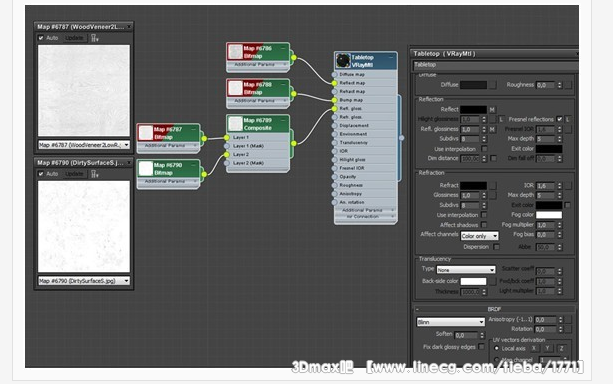Click the Map #6788 node output socket

coord(294,94)
